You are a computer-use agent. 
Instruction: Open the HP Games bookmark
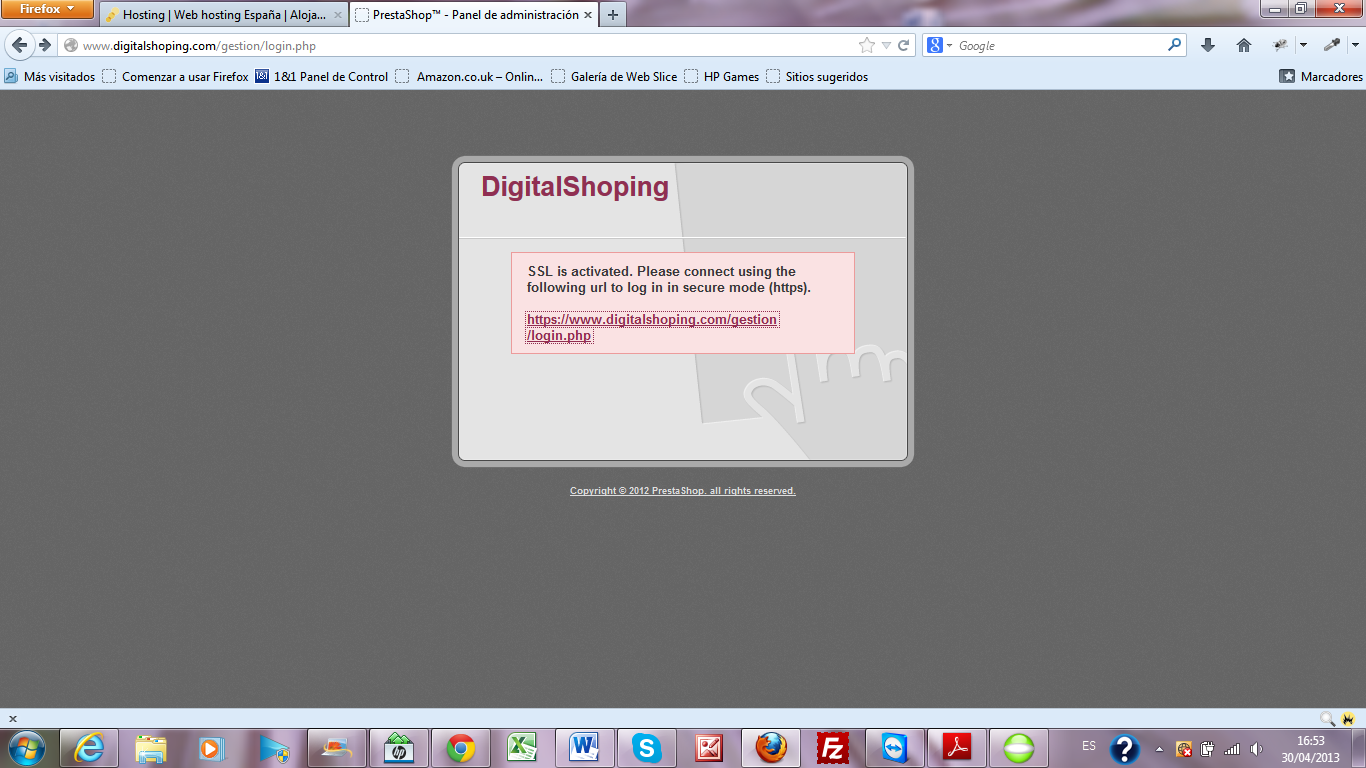click(x=722, y=77)
